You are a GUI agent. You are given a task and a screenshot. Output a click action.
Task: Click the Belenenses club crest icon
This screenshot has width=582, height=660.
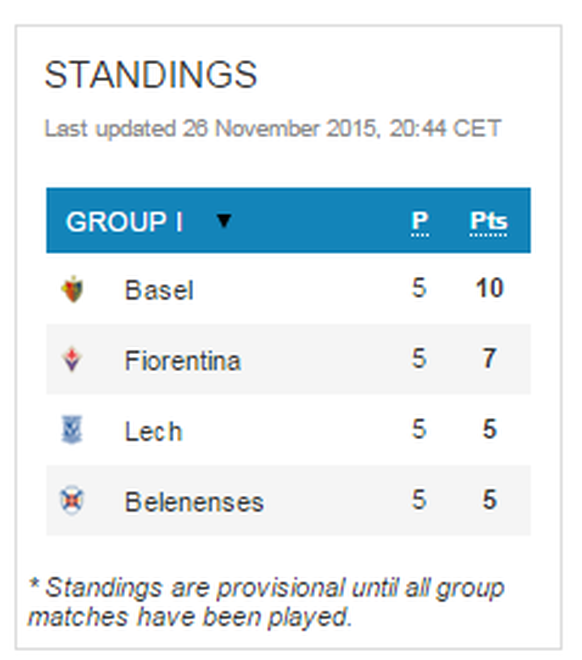(x=72, y=500)
